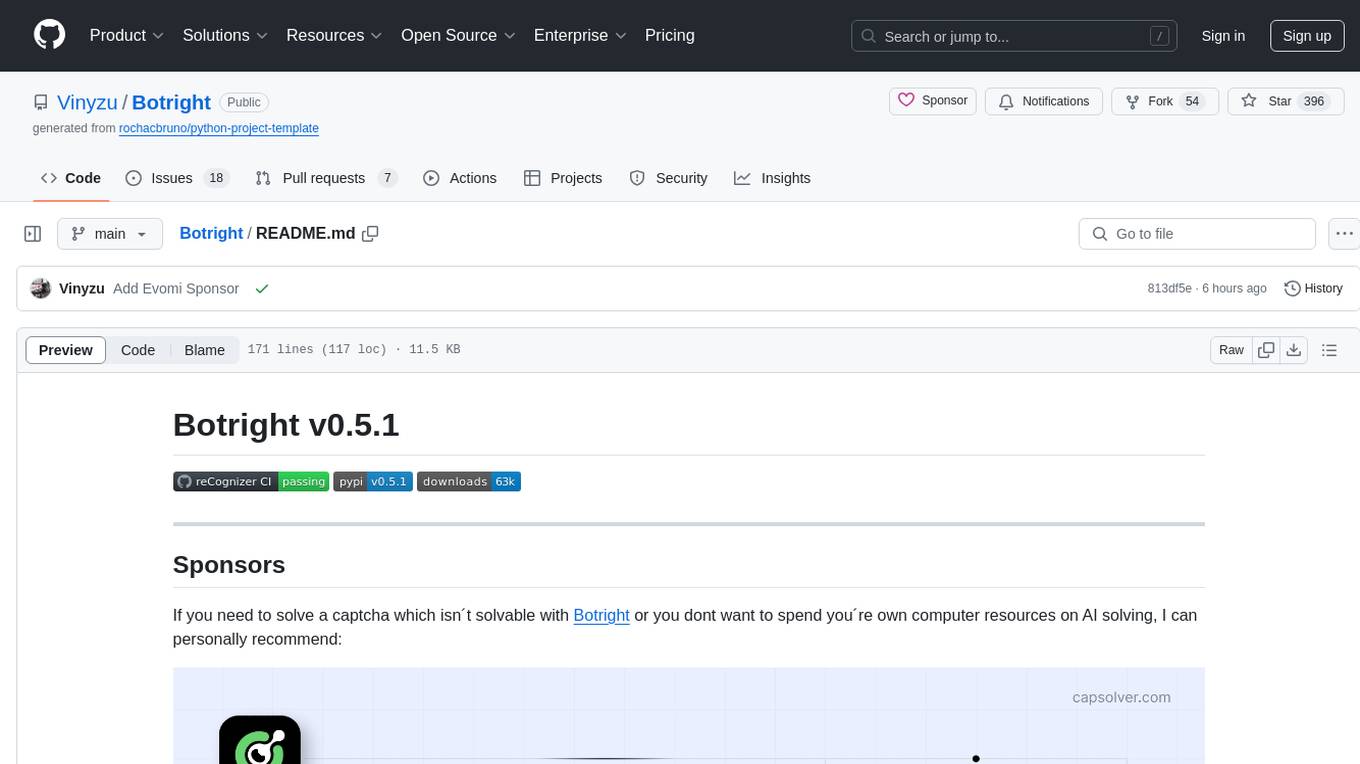Open the more file actions menu

click(1345, 234)
